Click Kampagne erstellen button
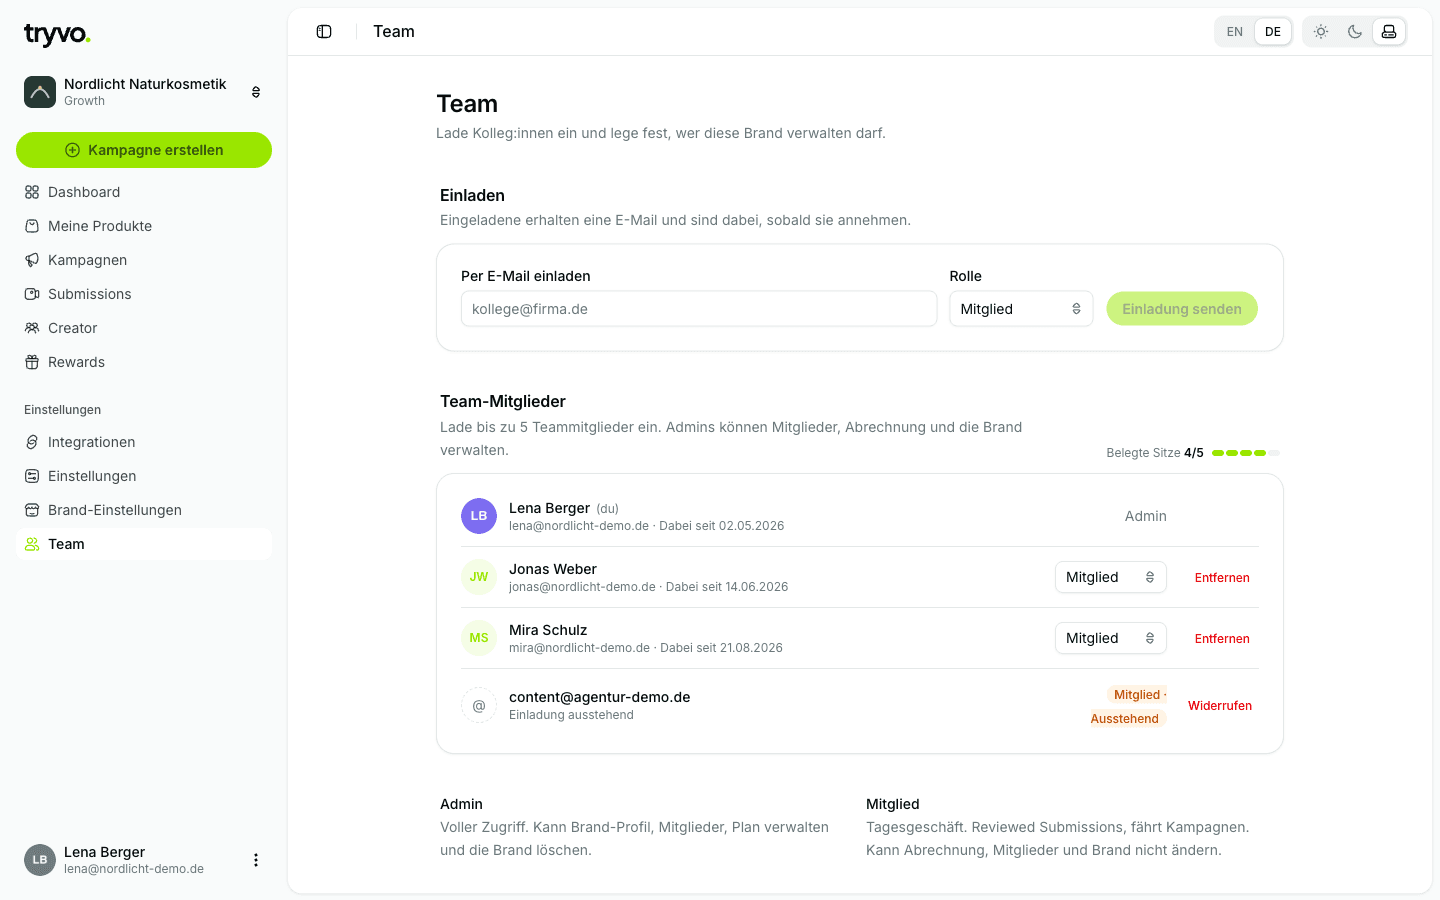Viewport: 1440px width, 900px height. tap(144, 150)
